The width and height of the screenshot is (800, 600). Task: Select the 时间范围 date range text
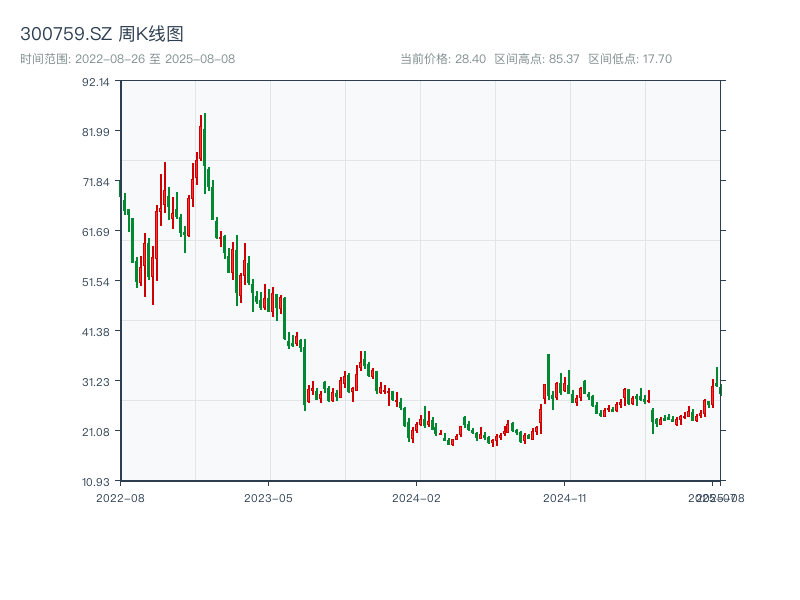128,59
